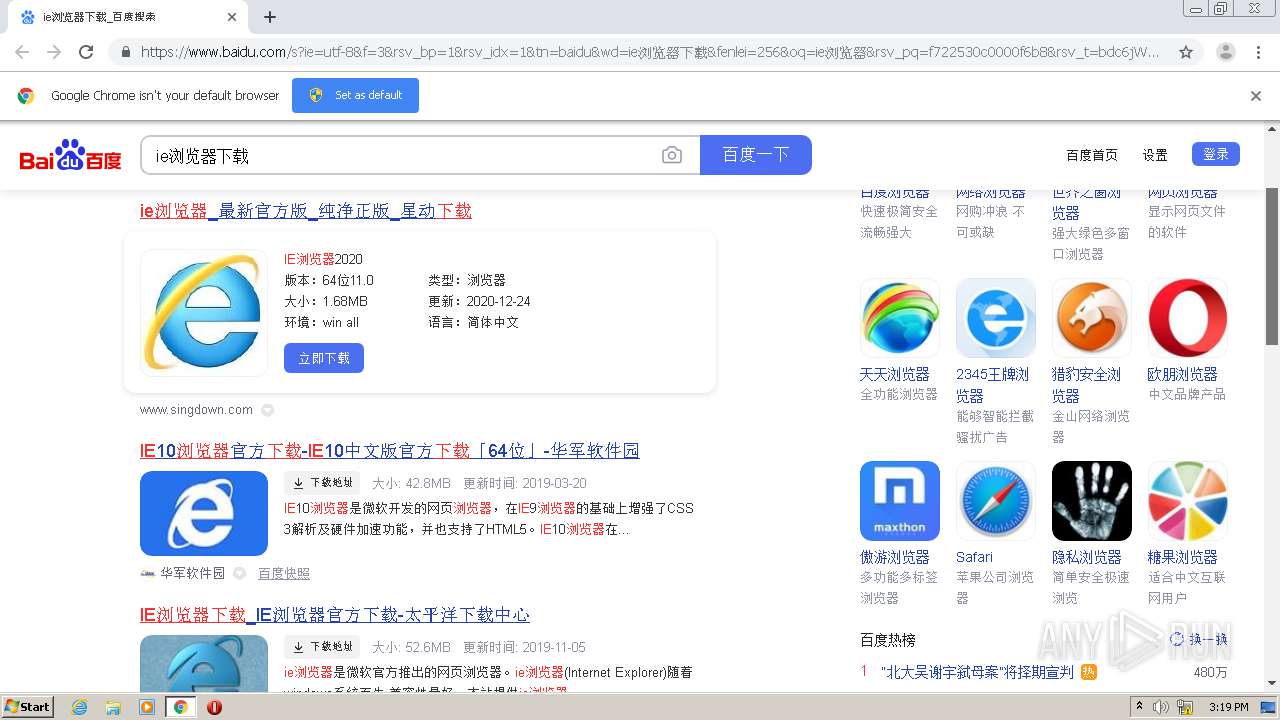The height and width of the screenshot is (720, 1280).
Task: Open the file explorer taskbar icon
Action: tap(113, 707)
